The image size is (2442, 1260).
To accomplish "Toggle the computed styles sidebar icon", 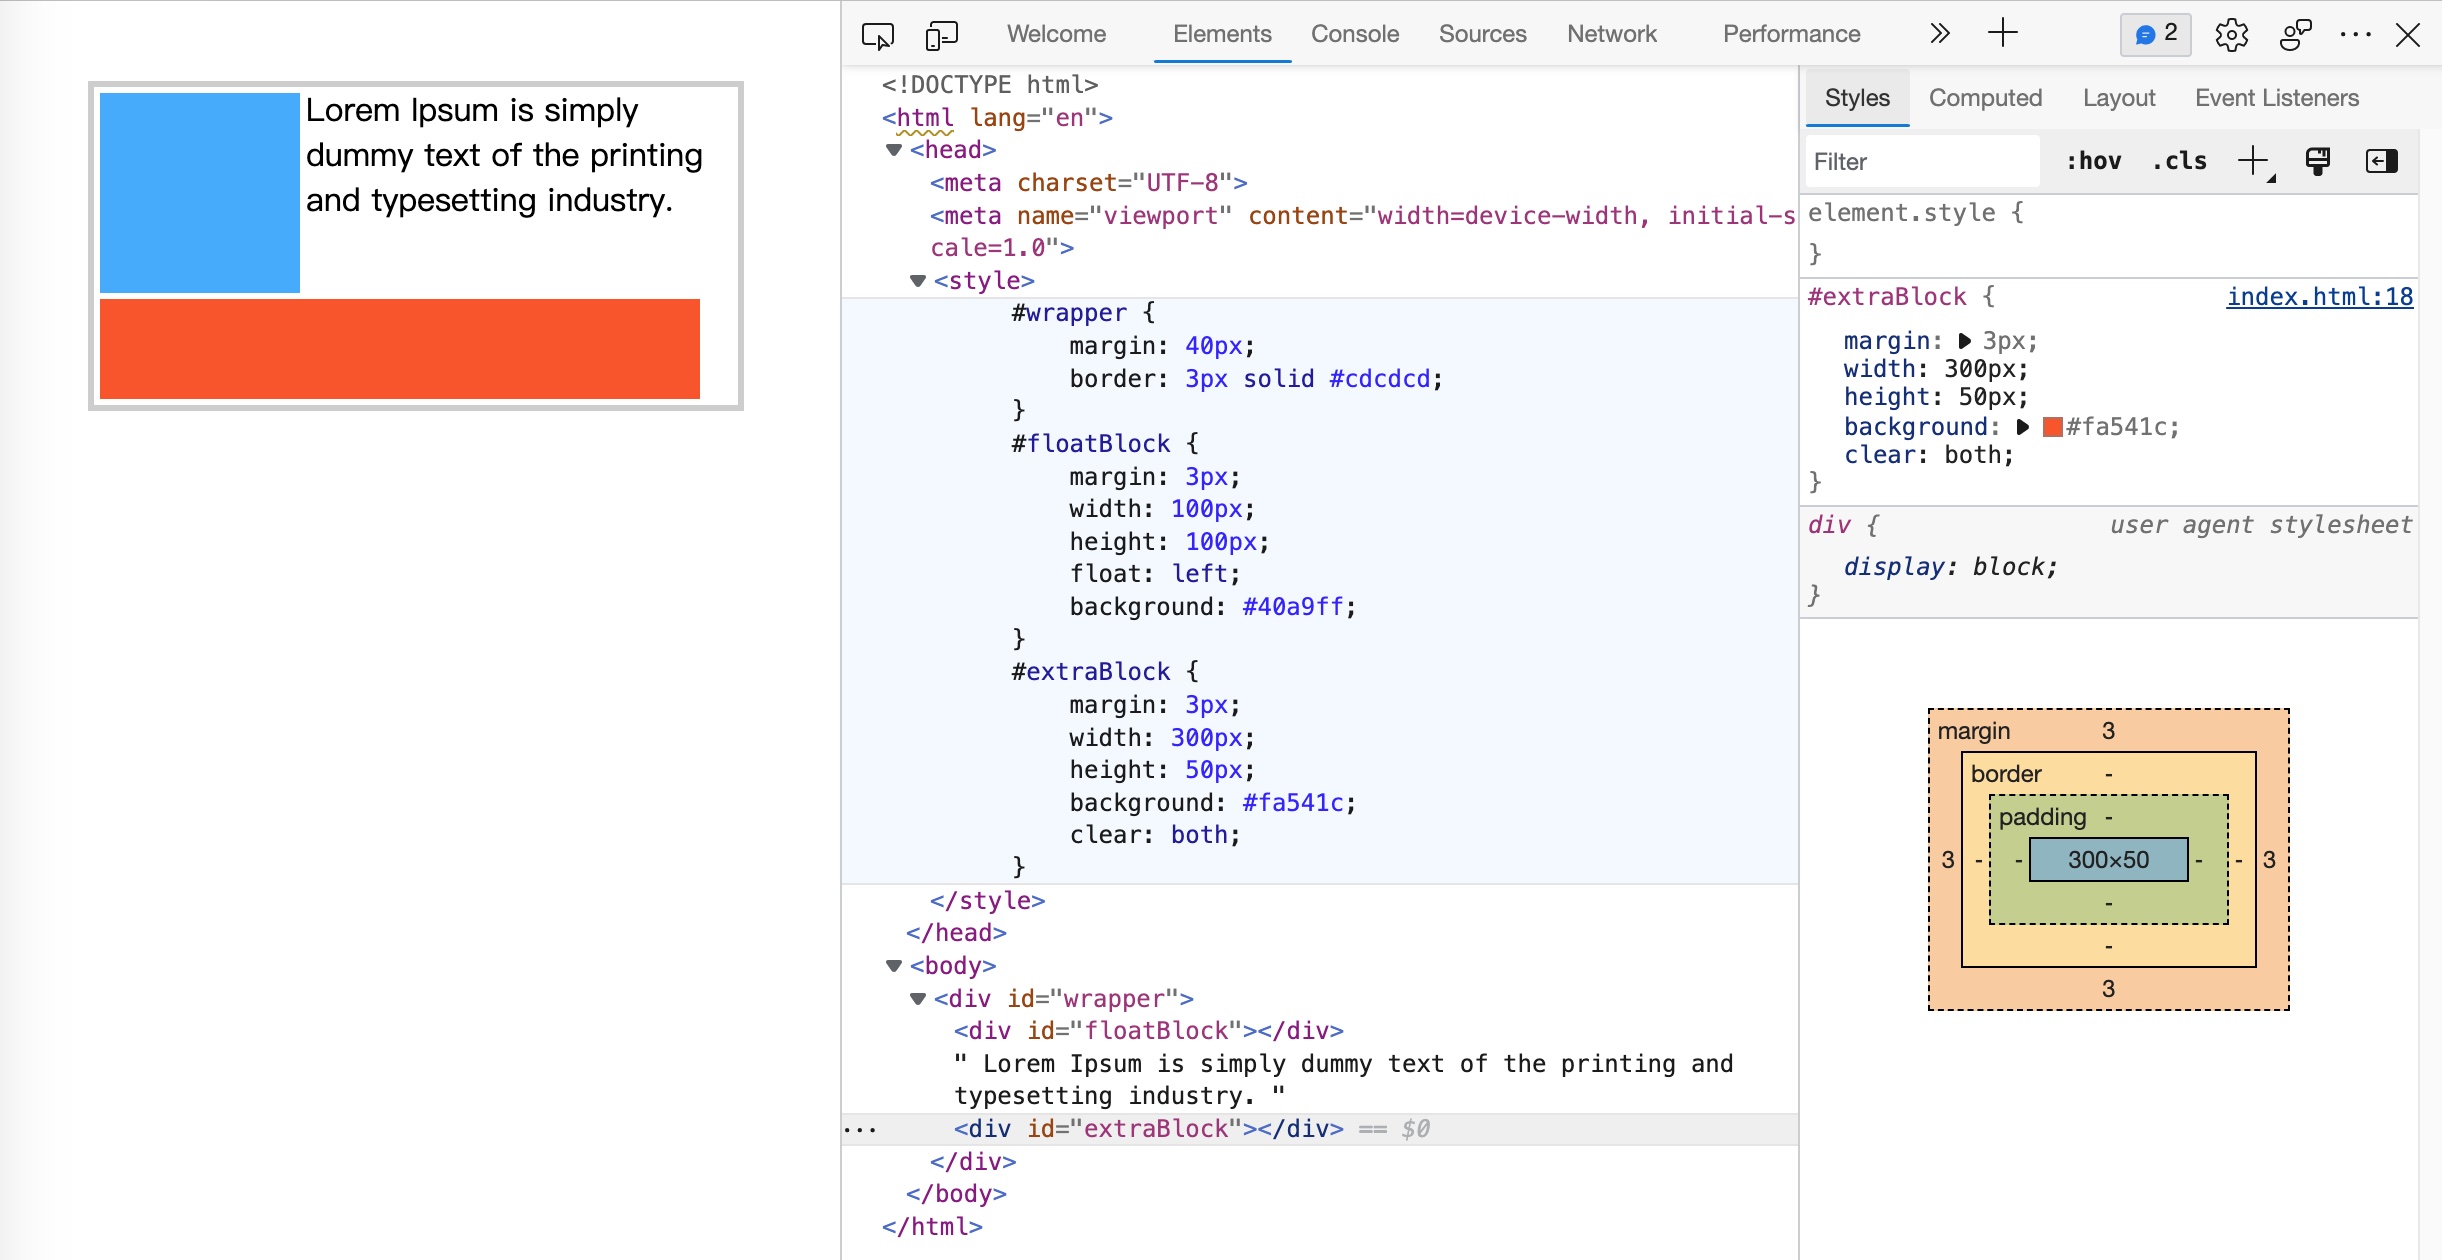I will point(2381,161).
